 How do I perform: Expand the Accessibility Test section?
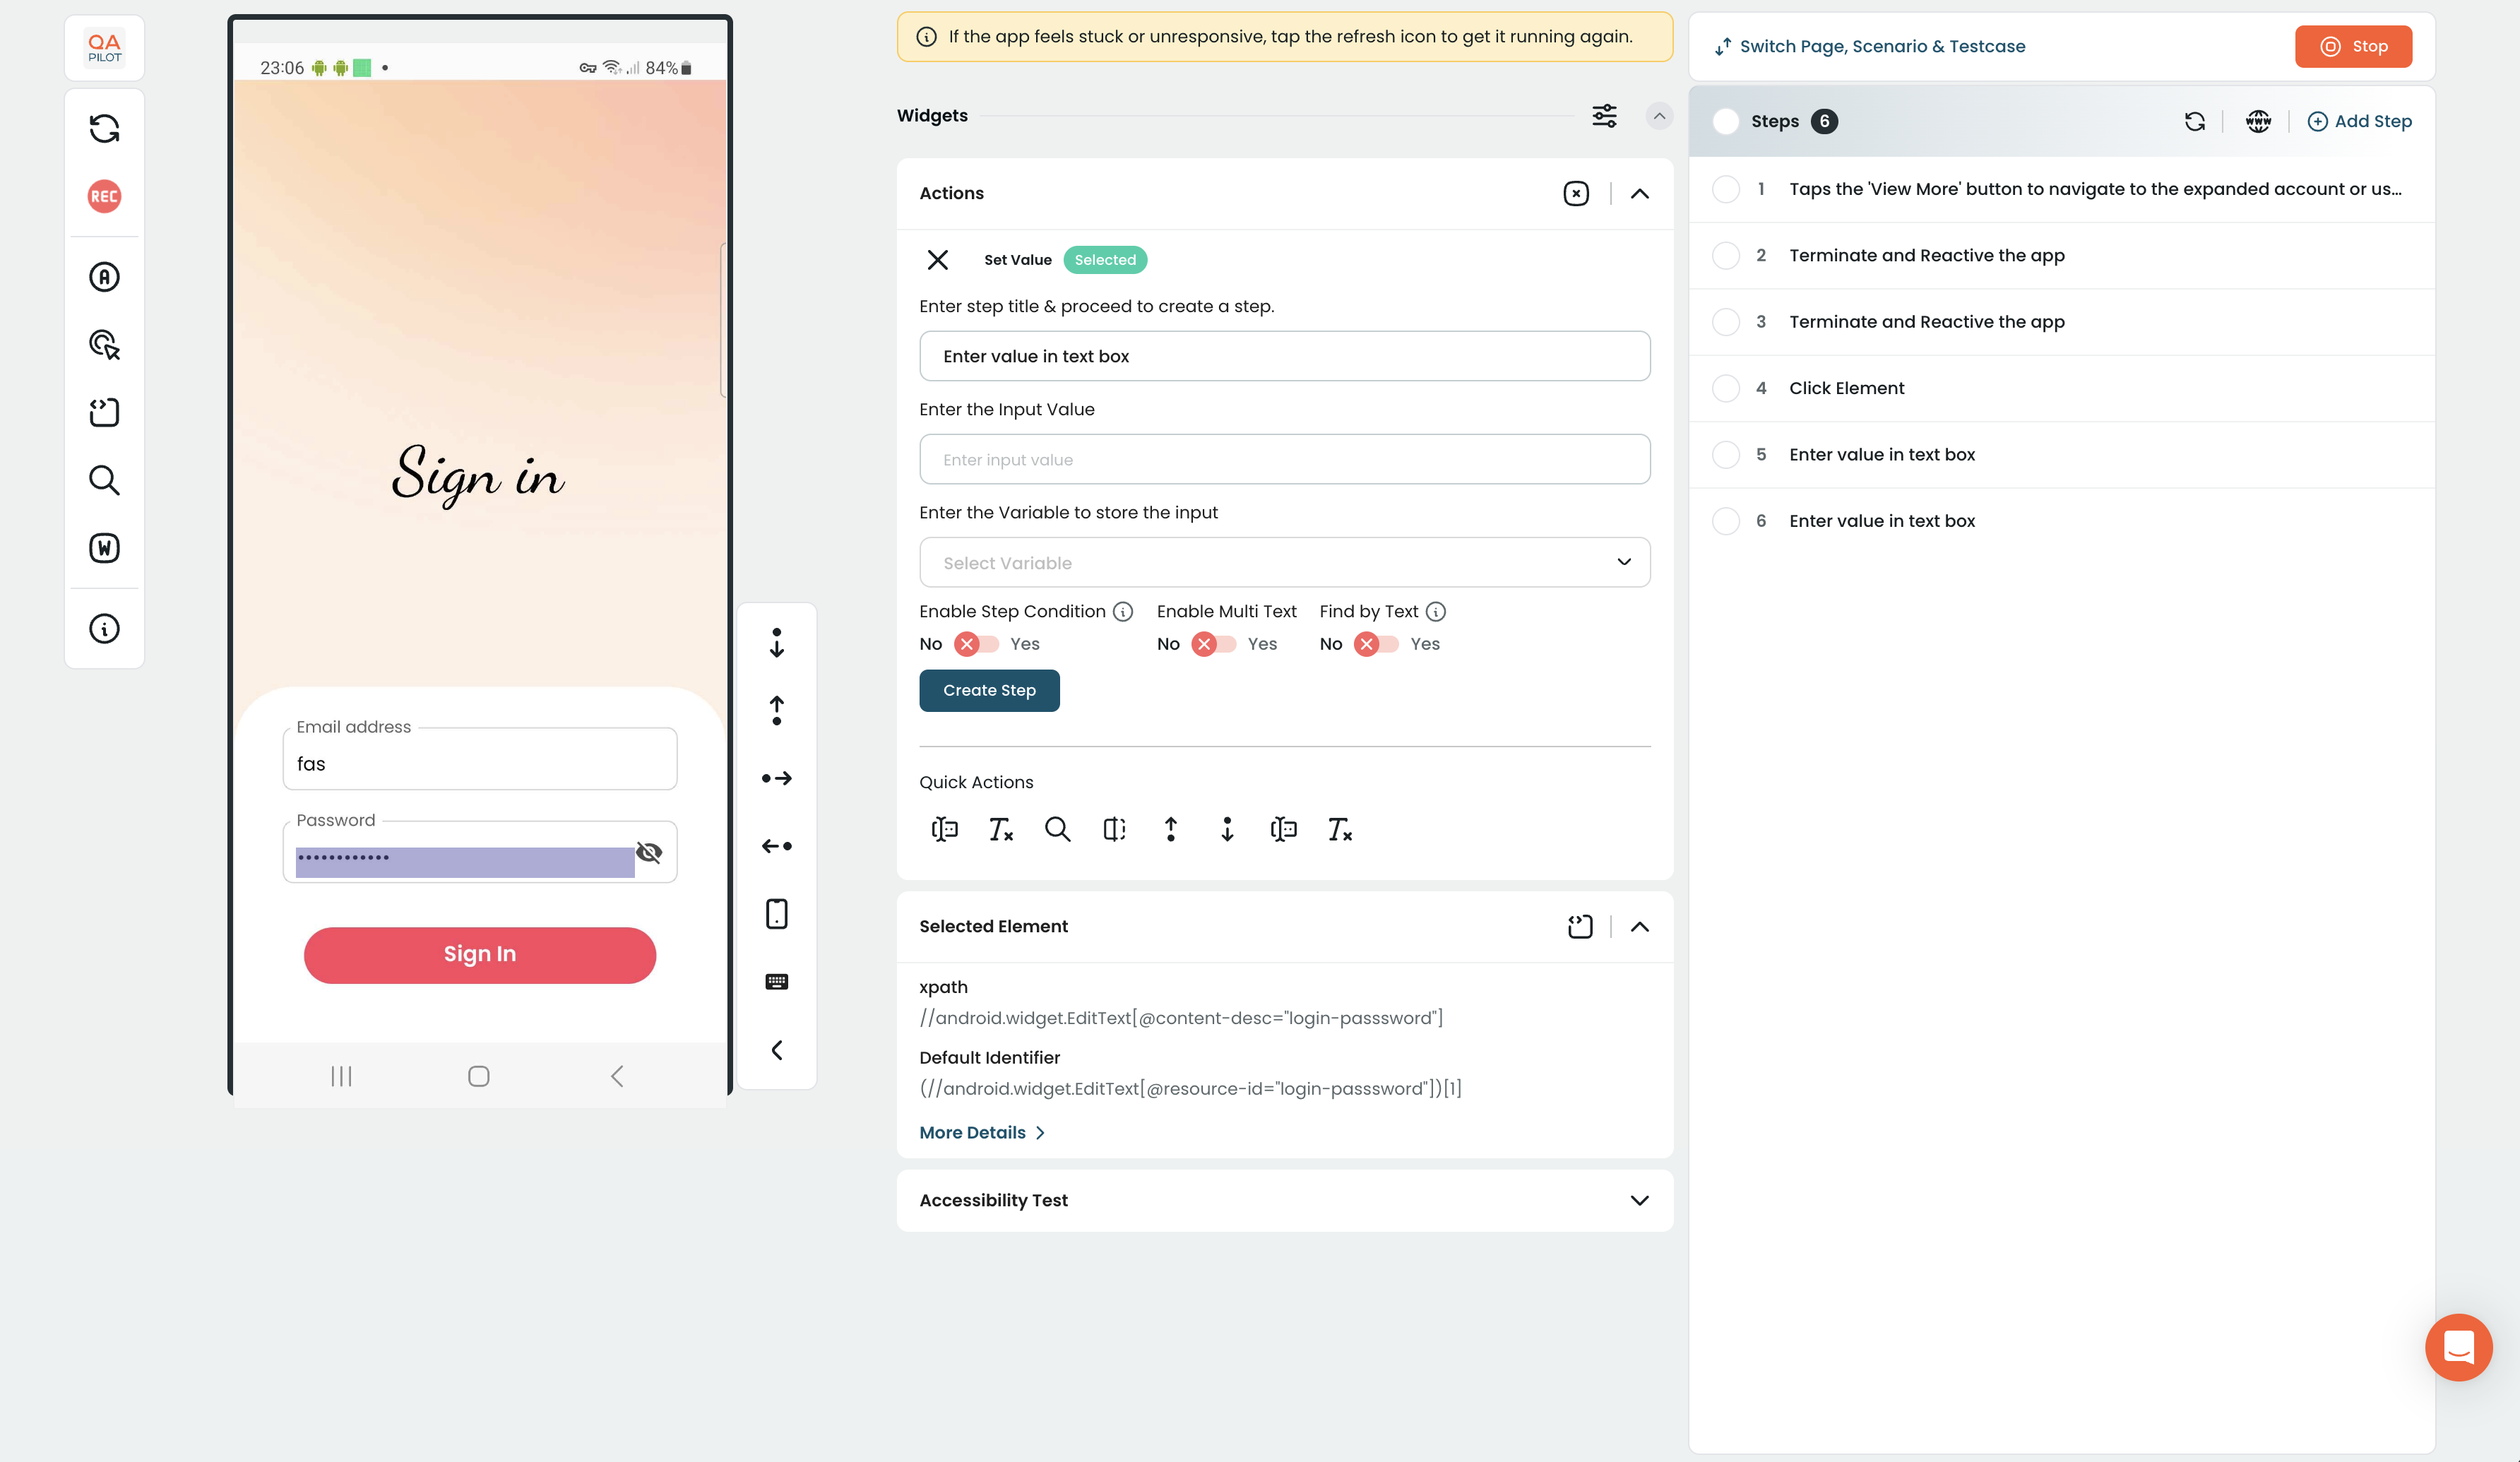click(1639, 1200)
